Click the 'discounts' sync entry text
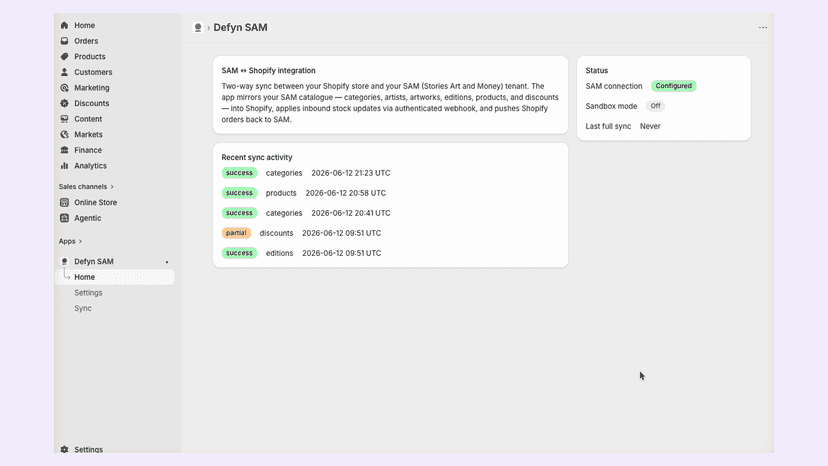 click(x=276, y=233)
